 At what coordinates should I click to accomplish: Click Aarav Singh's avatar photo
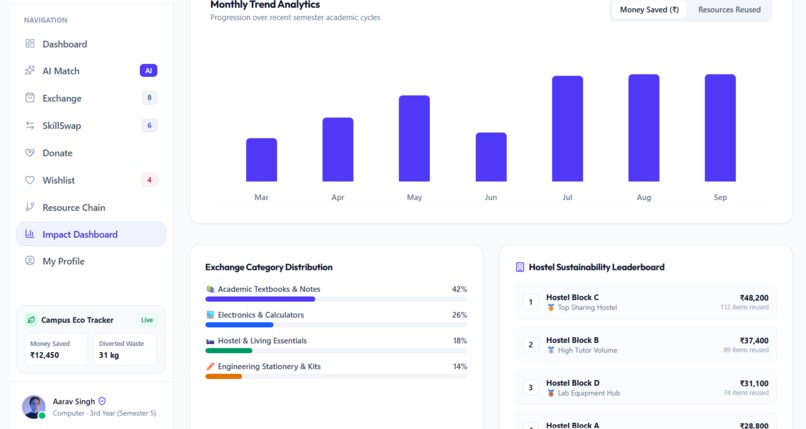33,407
